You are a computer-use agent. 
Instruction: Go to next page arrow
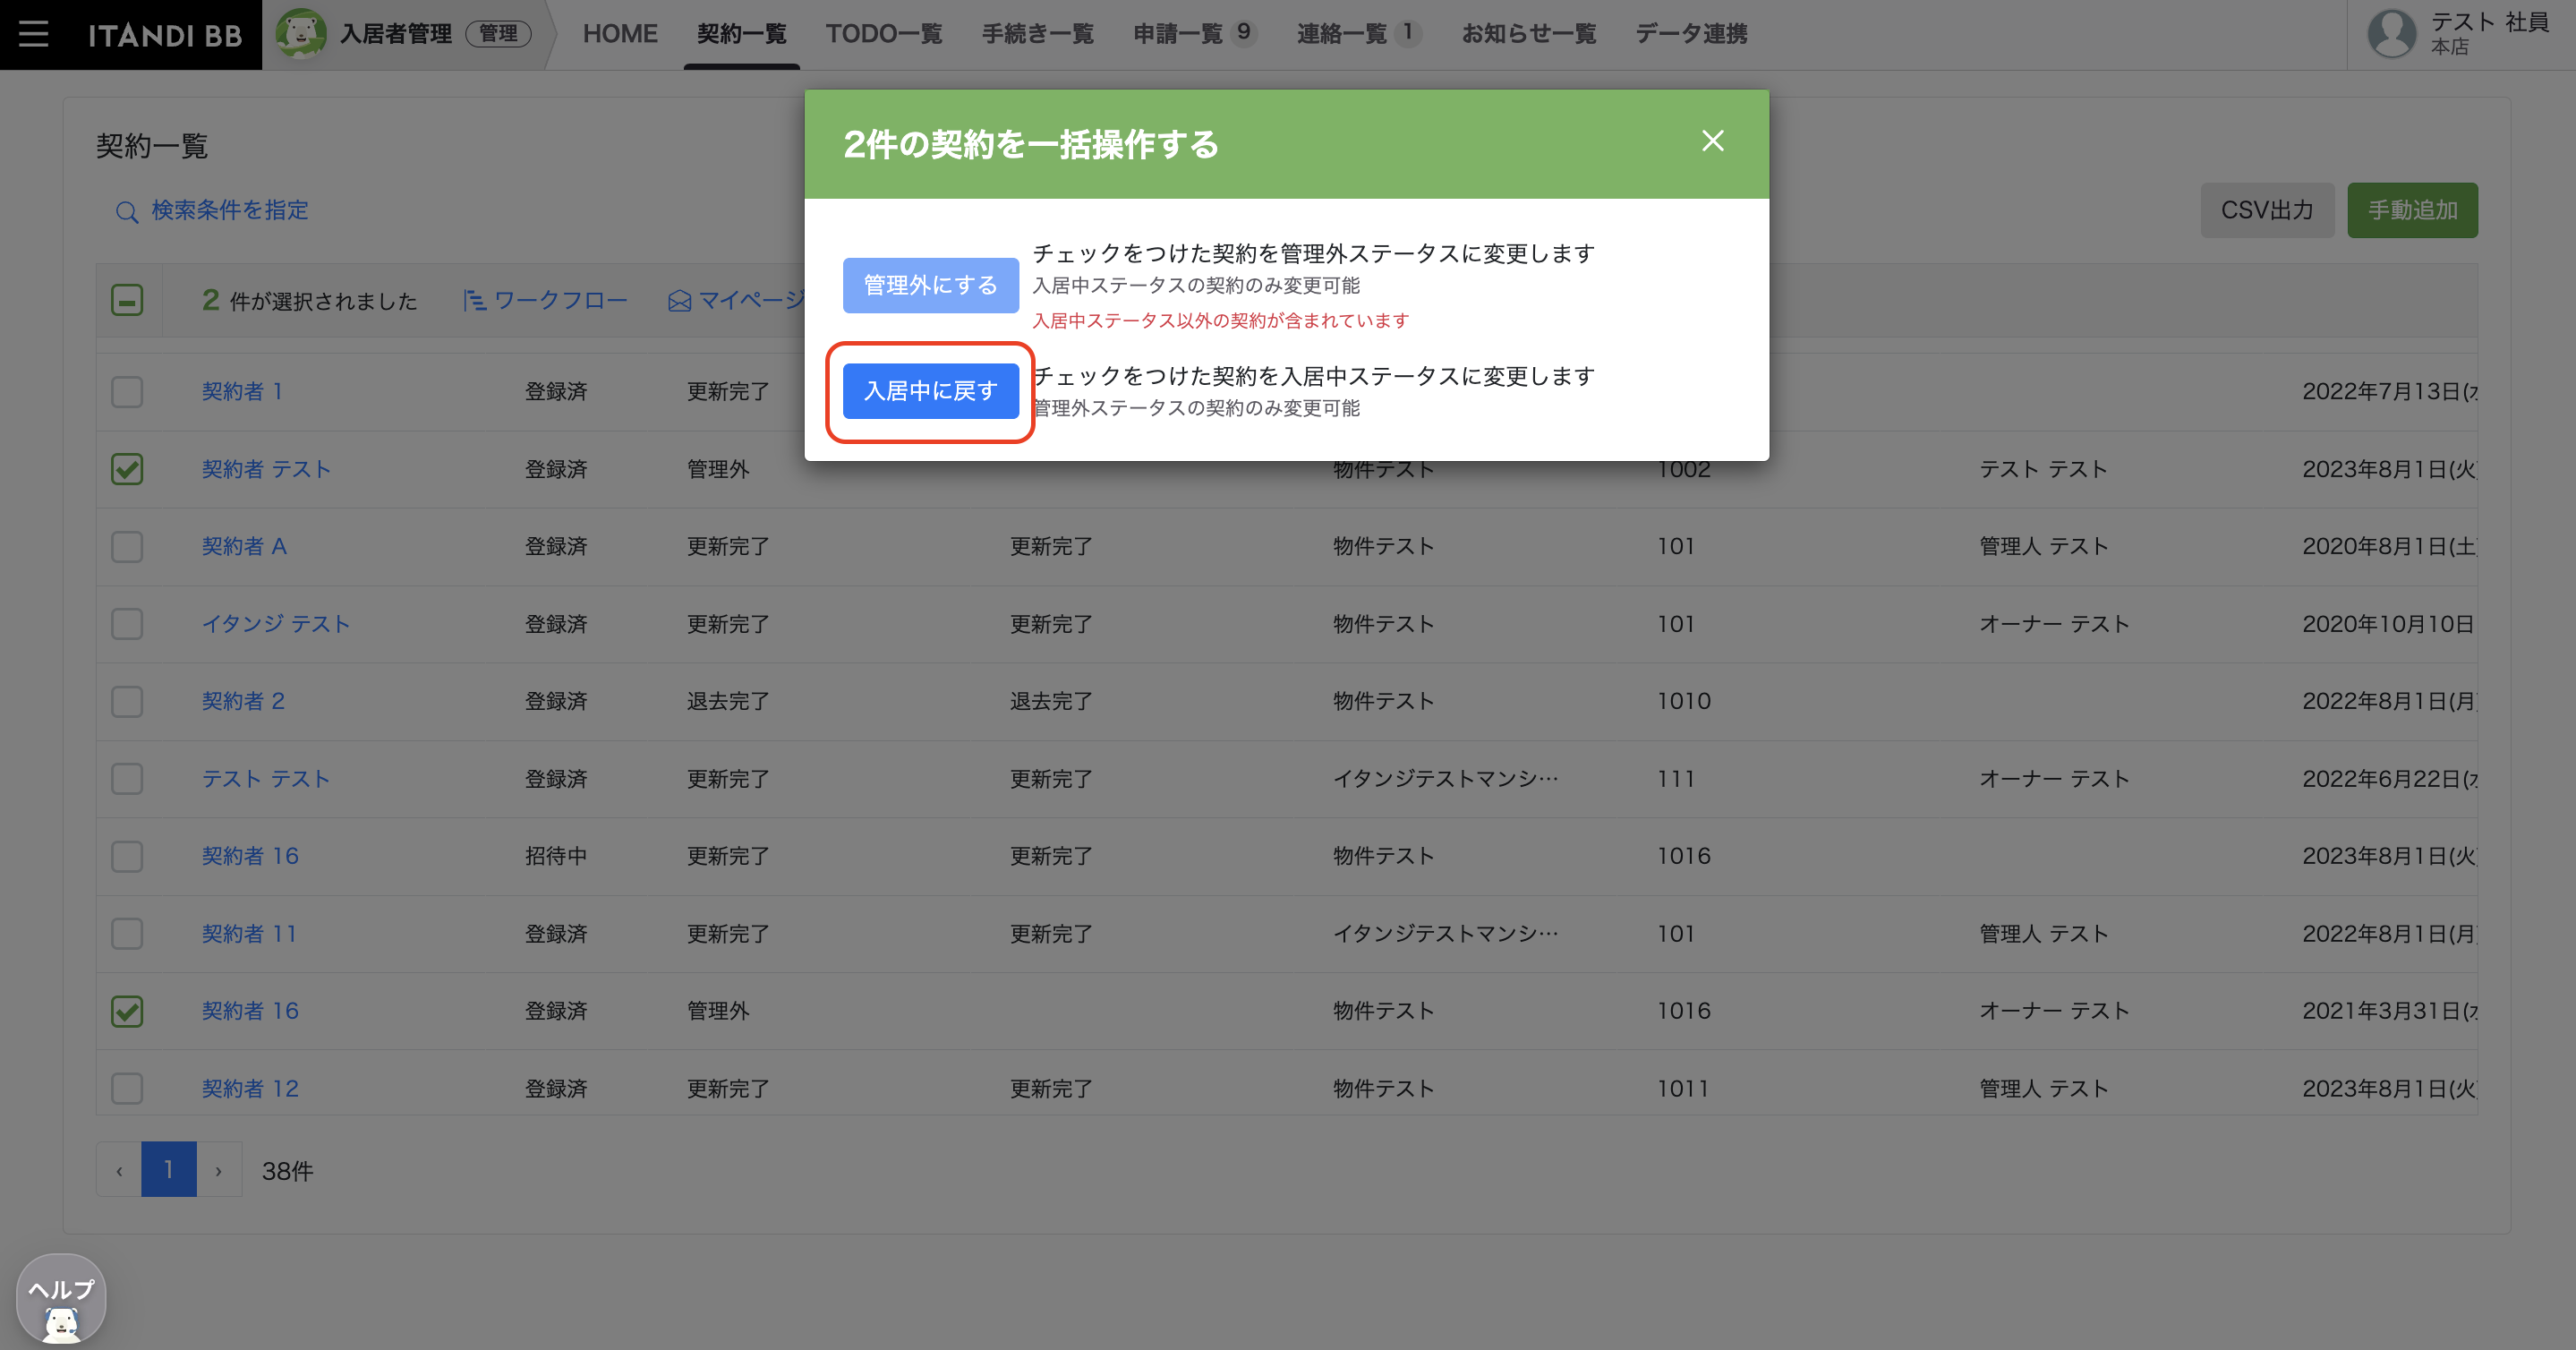tap(219, 1169)
